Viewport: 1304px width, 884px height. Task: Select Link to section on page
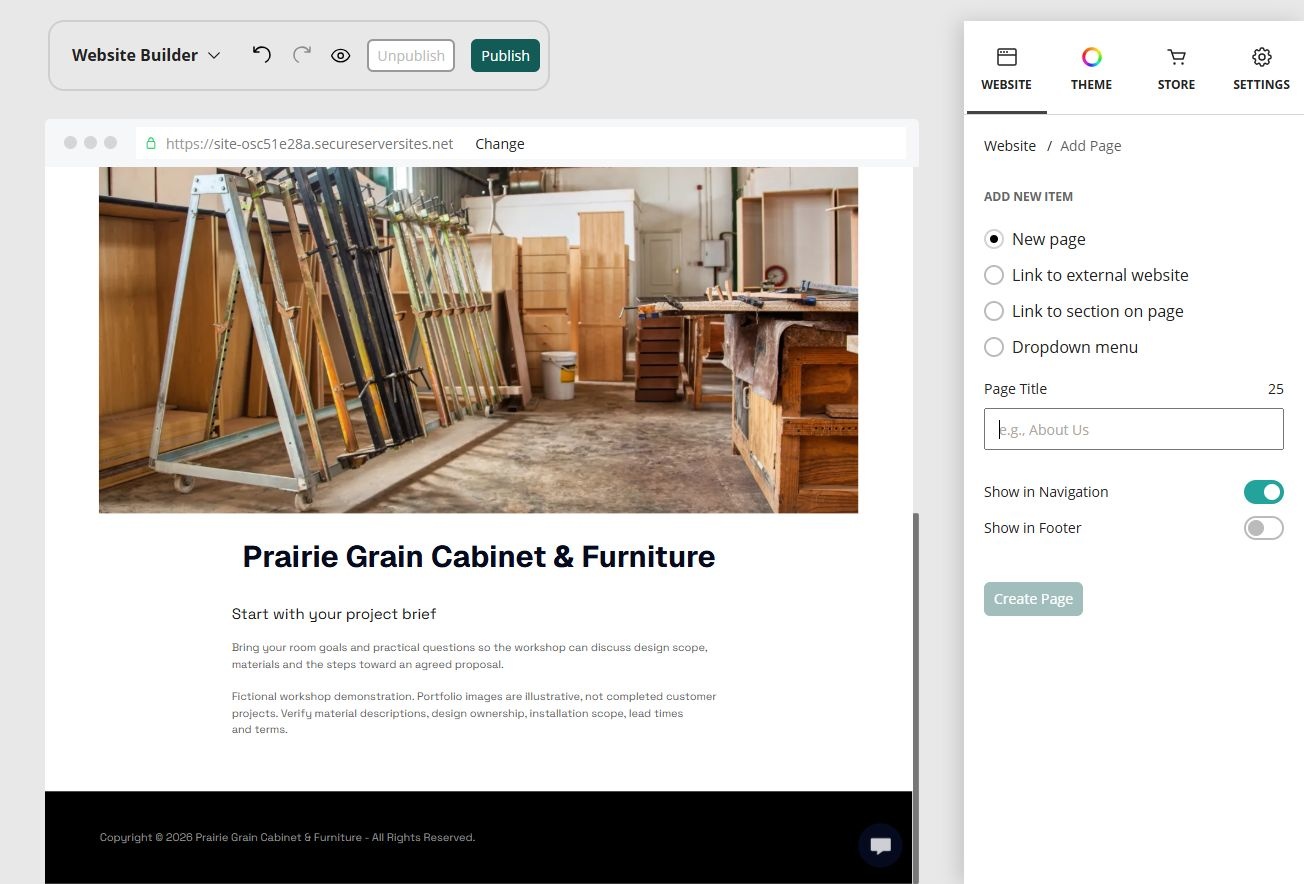[994, 311]
